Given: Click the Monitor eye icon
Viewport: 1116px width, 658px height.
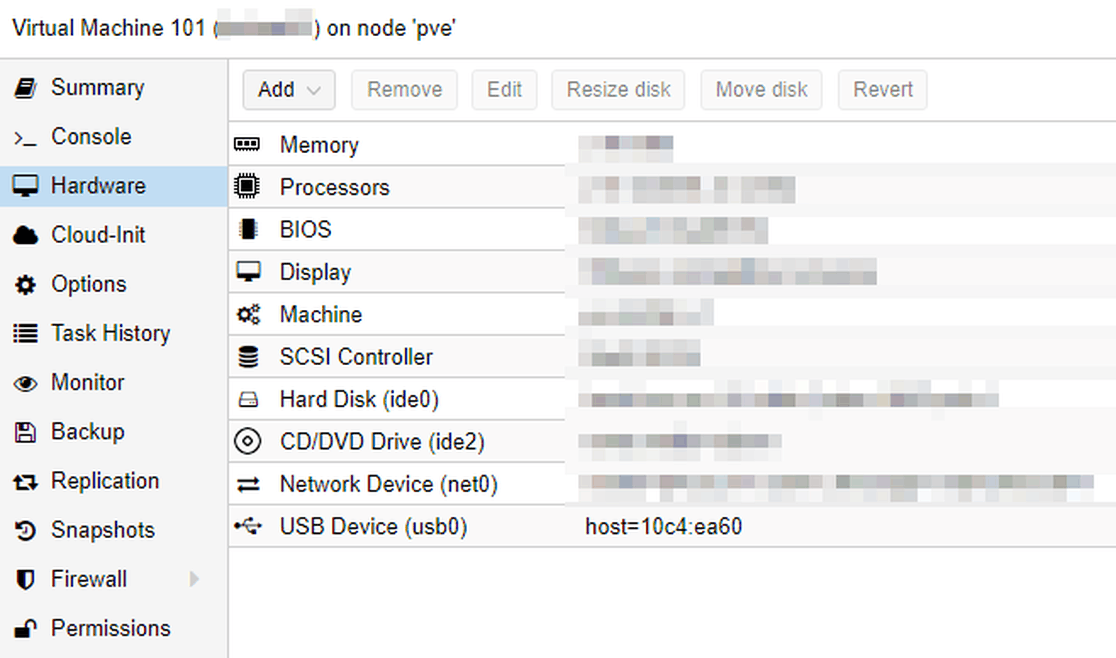Looking at the screenshot, I should [26, 383].
